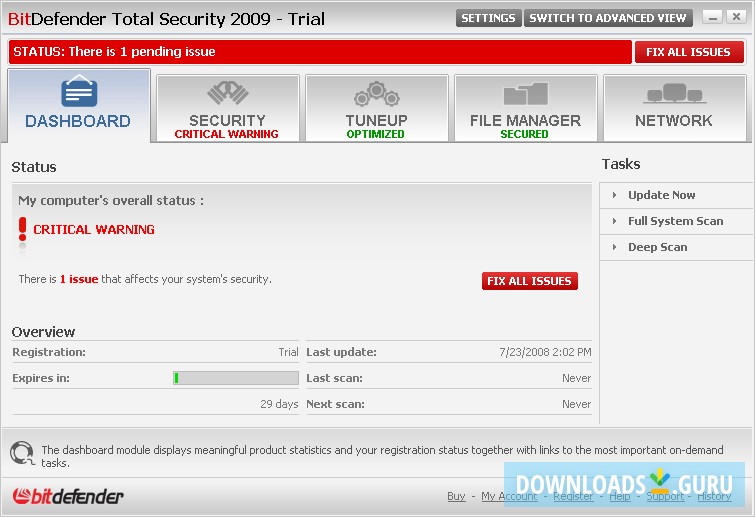The height and width of the screenshot is (517, 755).
Task: Open the Support link
Action: [665, 496]
